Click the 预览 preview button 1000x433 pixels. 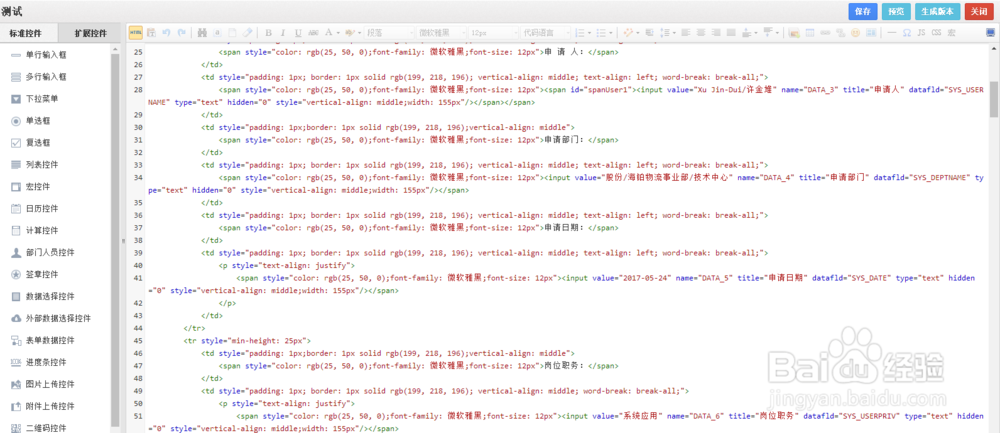(896, 11)
